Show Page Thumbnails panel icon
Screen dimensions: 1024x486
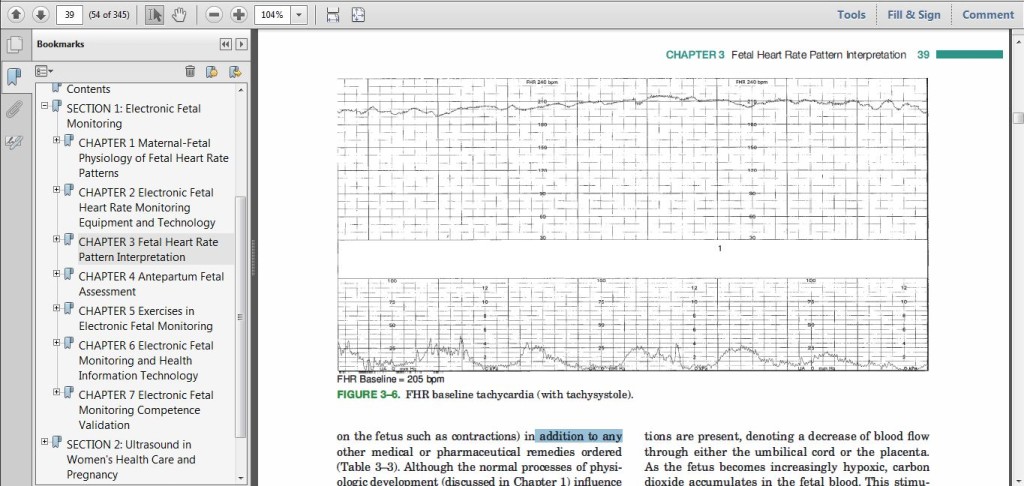click(14, 45)
